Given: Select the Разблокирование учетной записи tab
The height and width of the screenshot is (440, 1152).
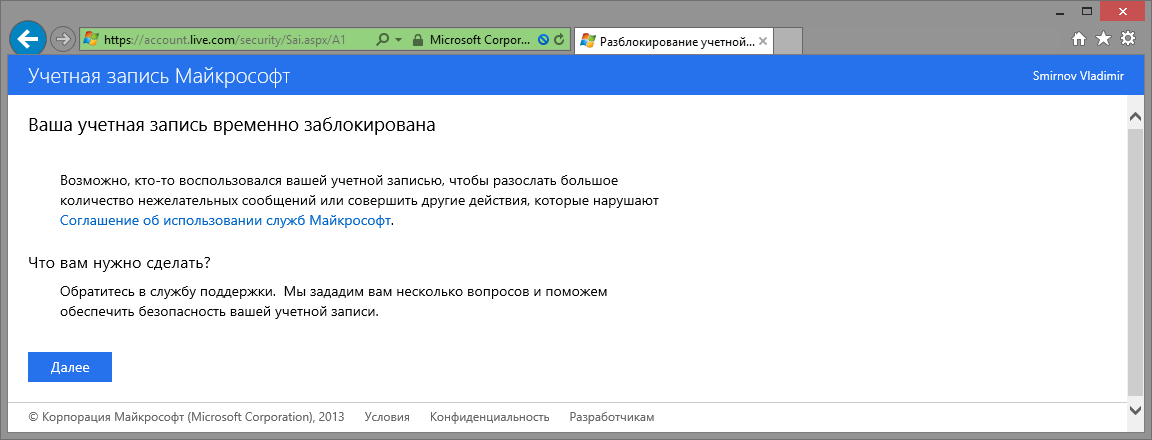Looking at the screenshot, I should click(x=675, y=42).
